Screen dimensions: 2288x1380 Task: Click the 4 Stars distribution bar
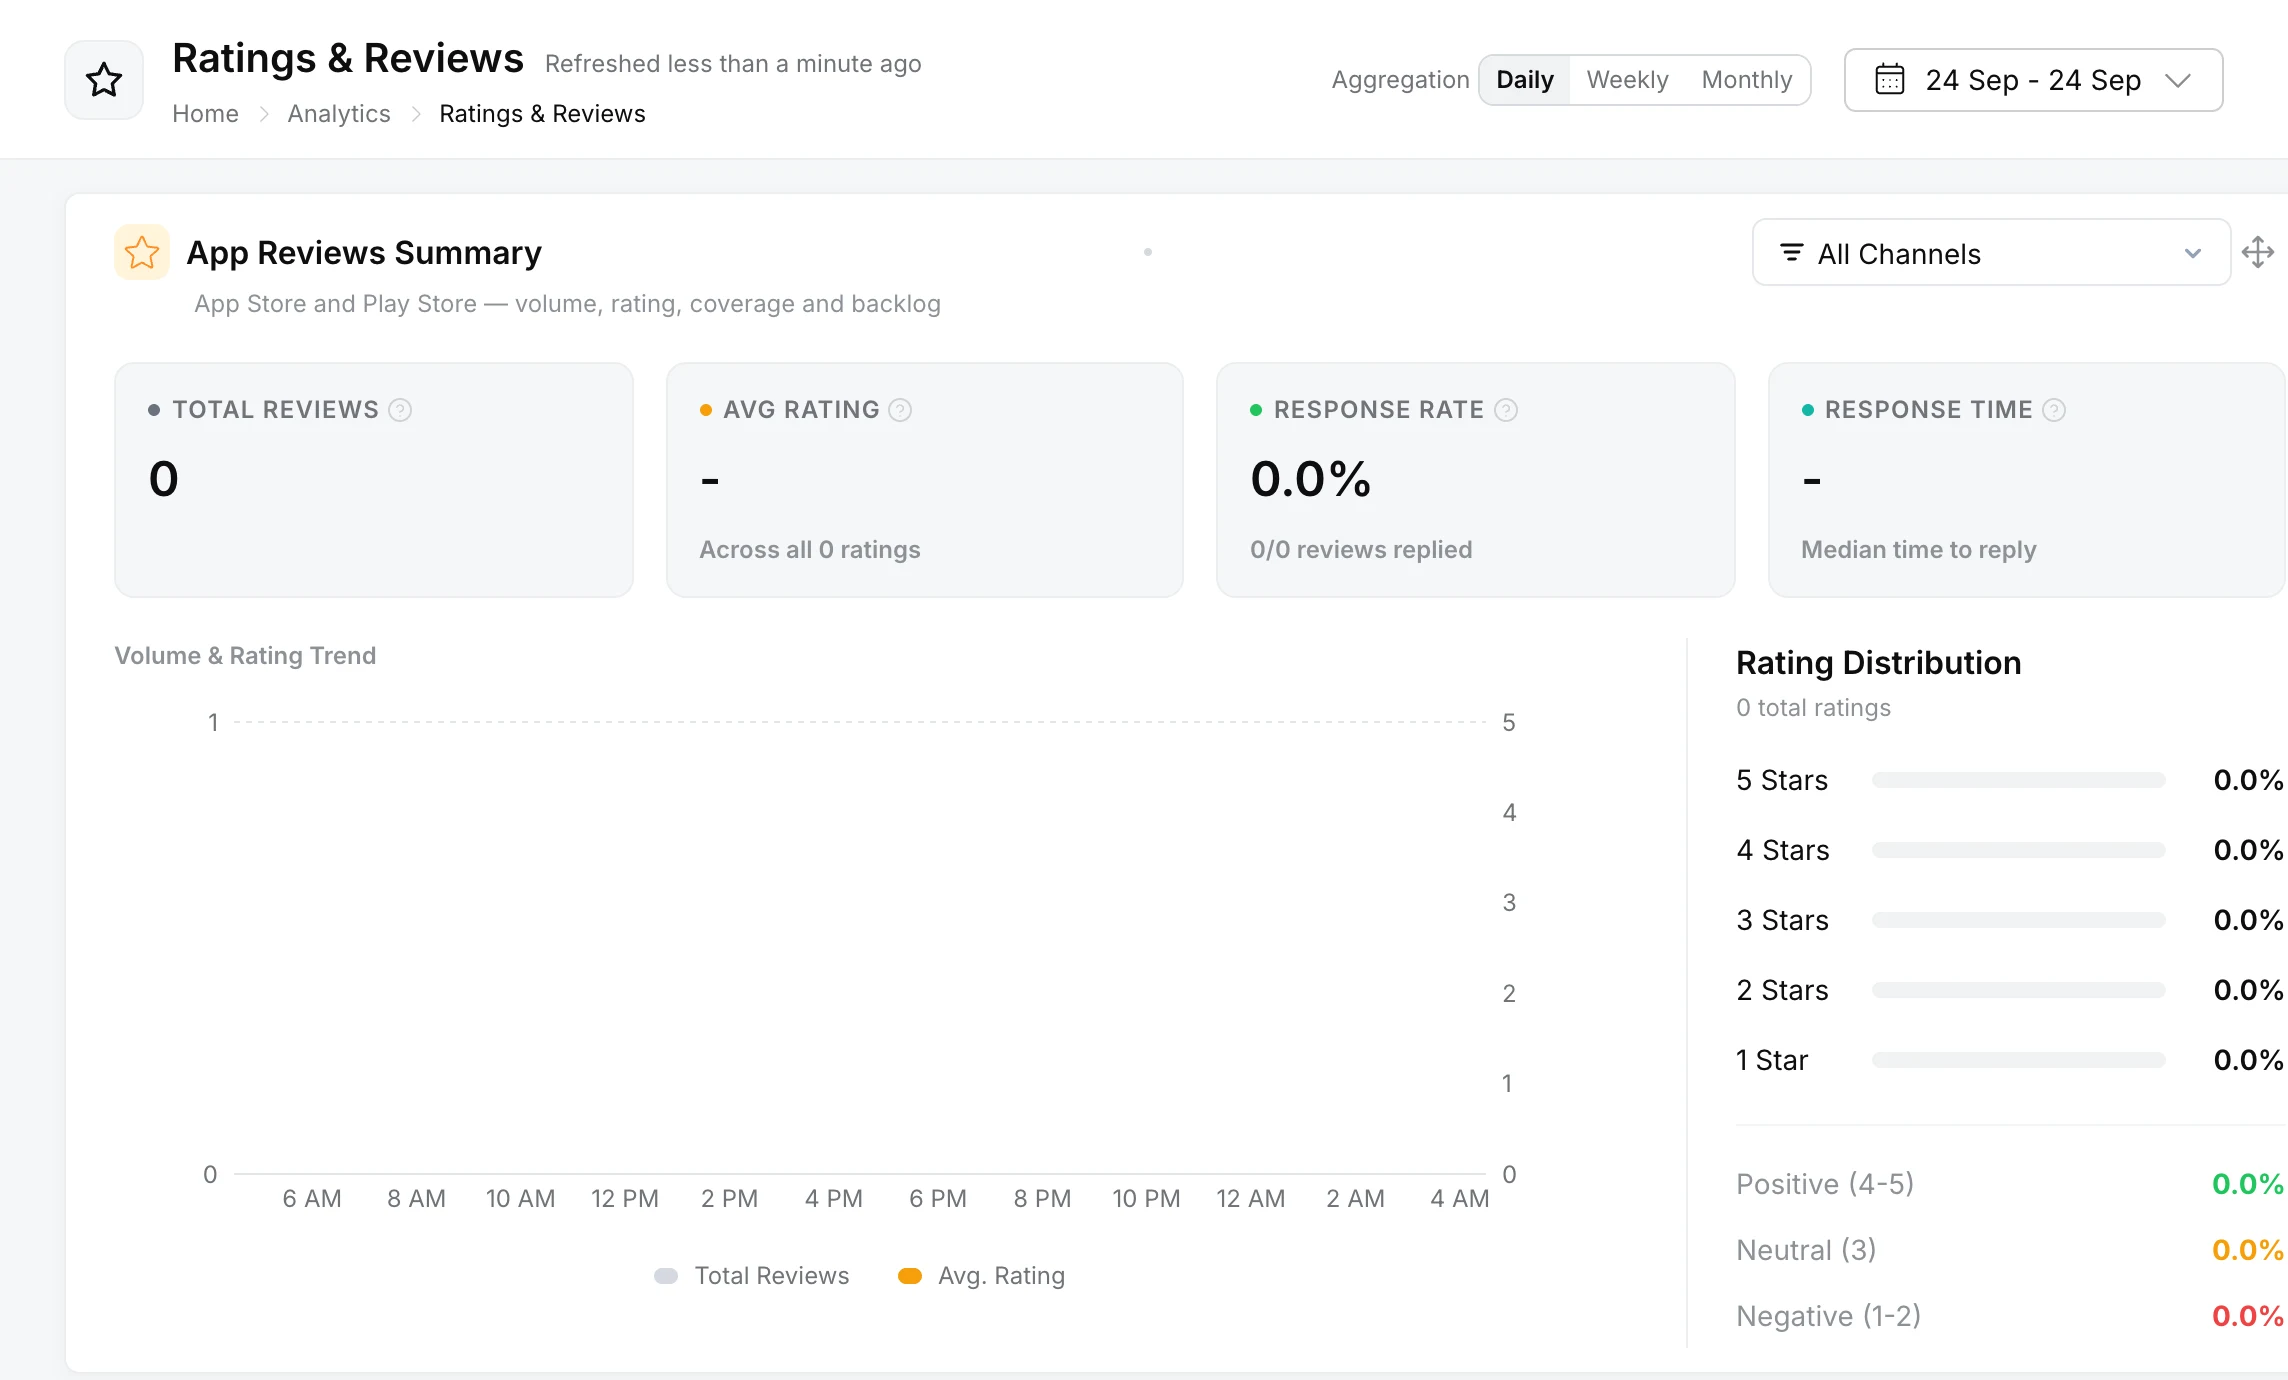pyautogui.click(x=2018, y=850)
